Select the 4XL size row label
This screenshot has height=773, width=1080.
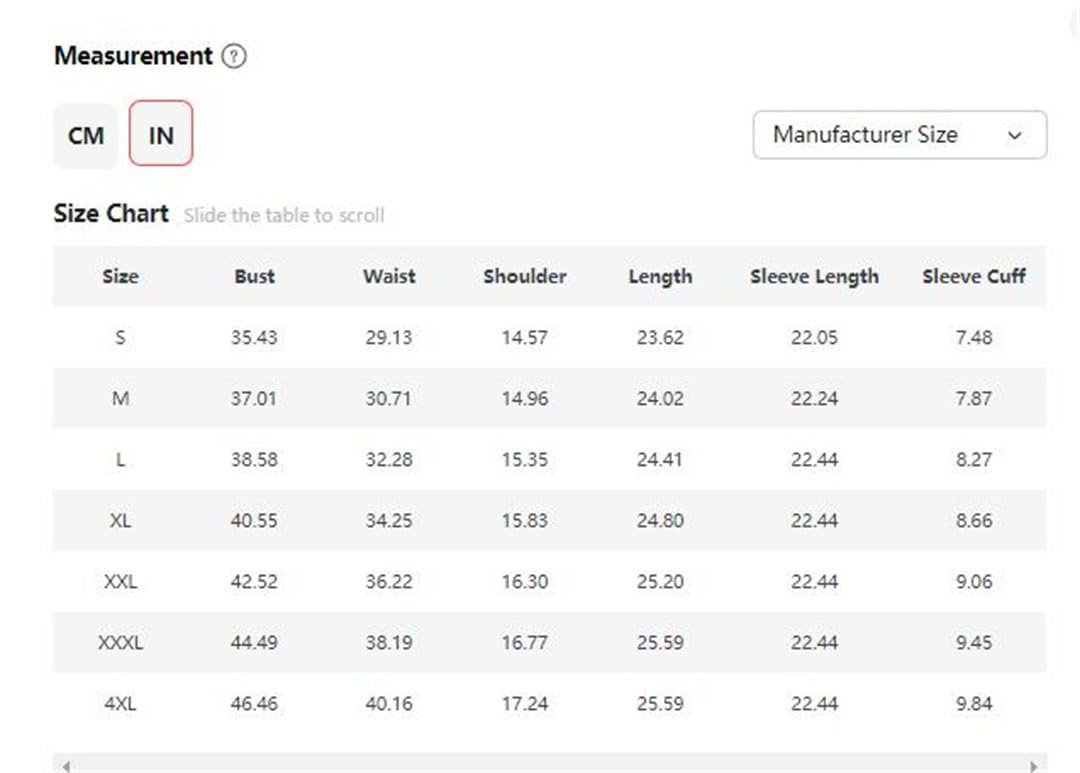[121, 703]
